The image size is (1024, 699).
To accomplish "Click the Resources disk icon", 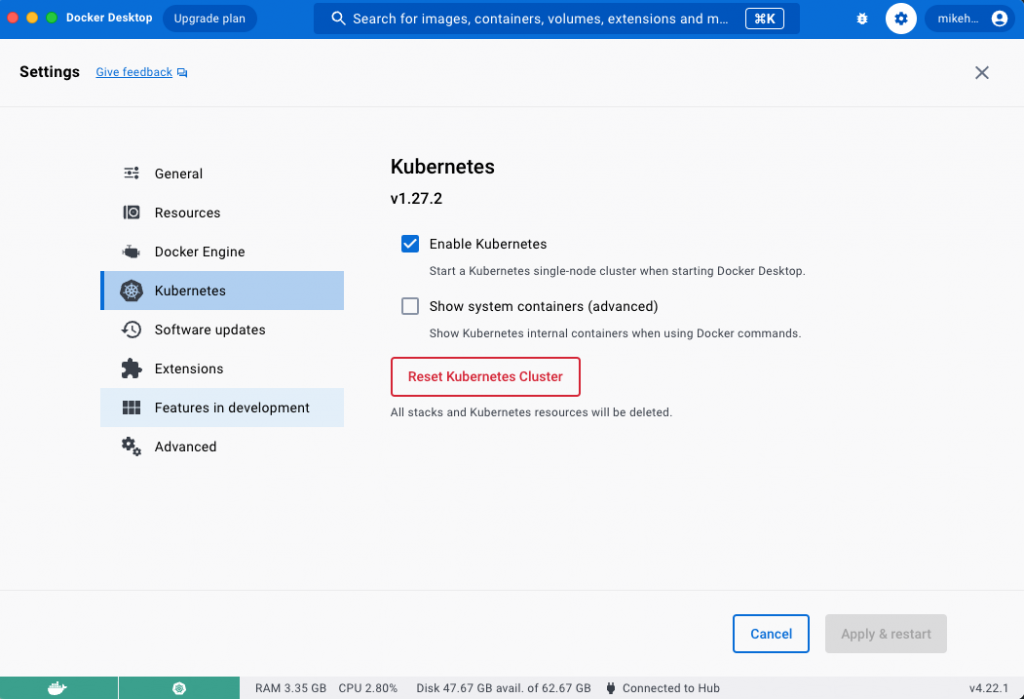I will (131, 213).
